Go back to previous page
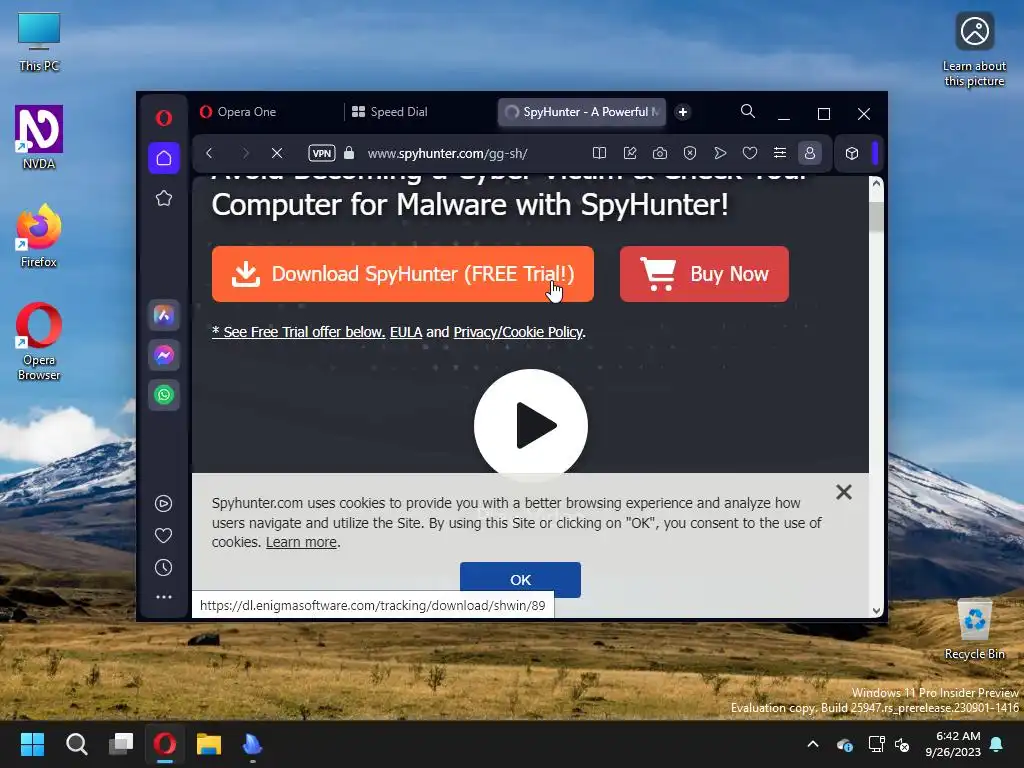Viewport: 1024px width, 768px height. click(209, 153)
